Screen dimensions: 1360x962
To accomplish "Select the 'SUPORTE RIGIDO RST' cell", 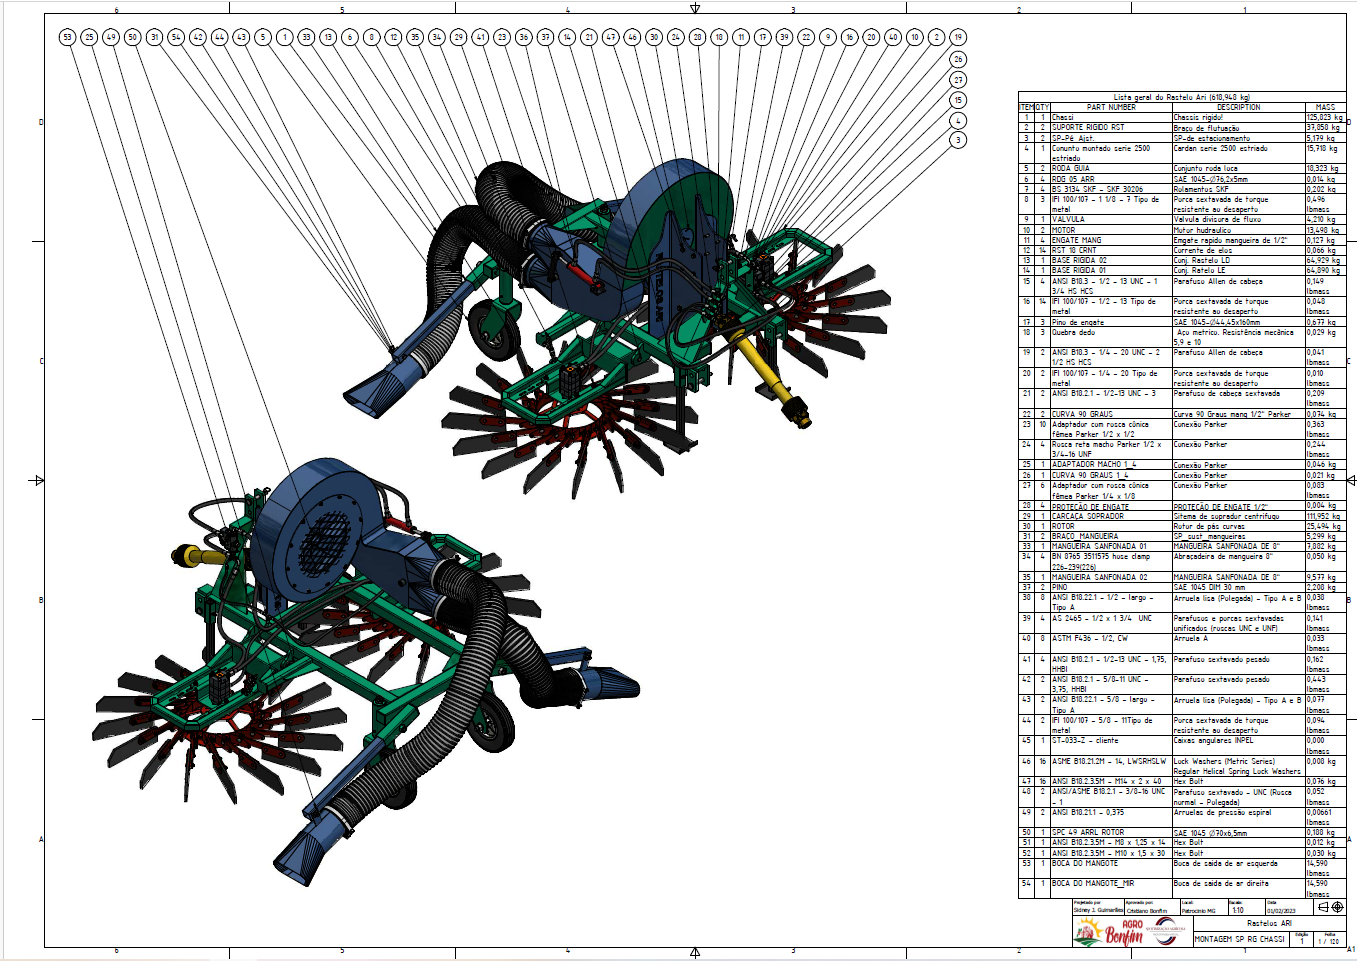I will tap(1111, 127).
